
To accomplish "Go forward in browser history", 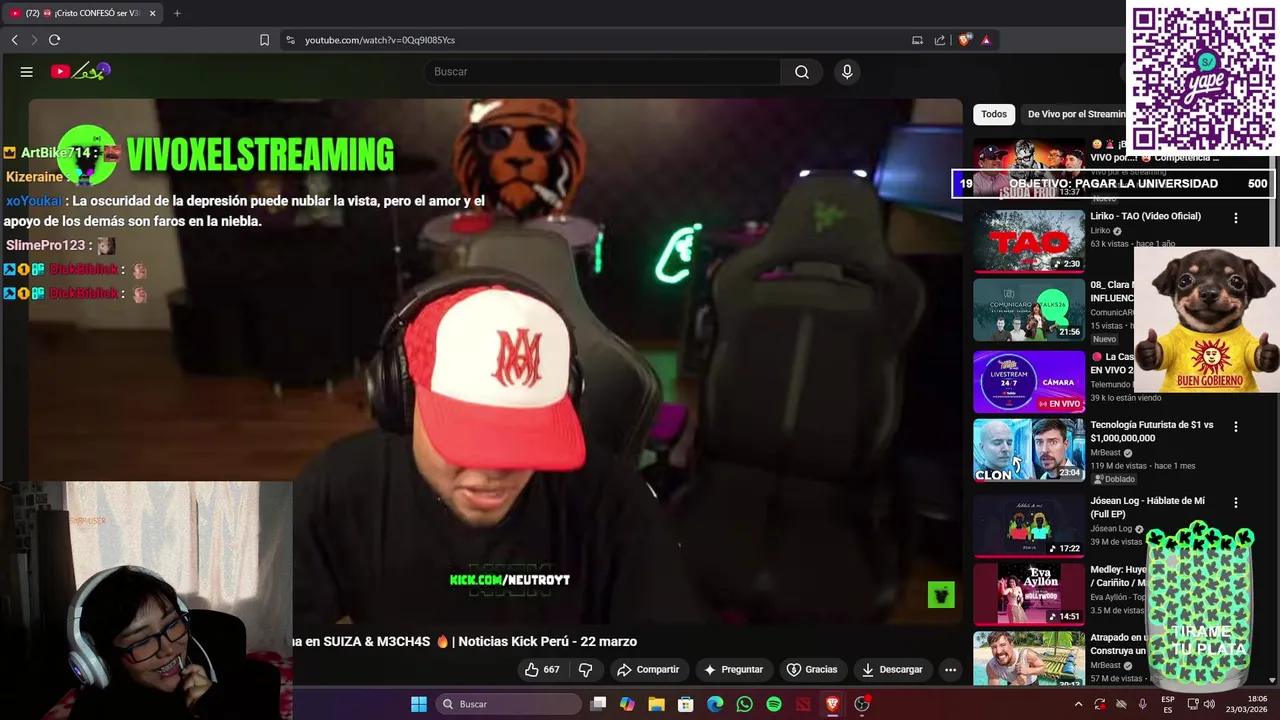I will [34, 40].
